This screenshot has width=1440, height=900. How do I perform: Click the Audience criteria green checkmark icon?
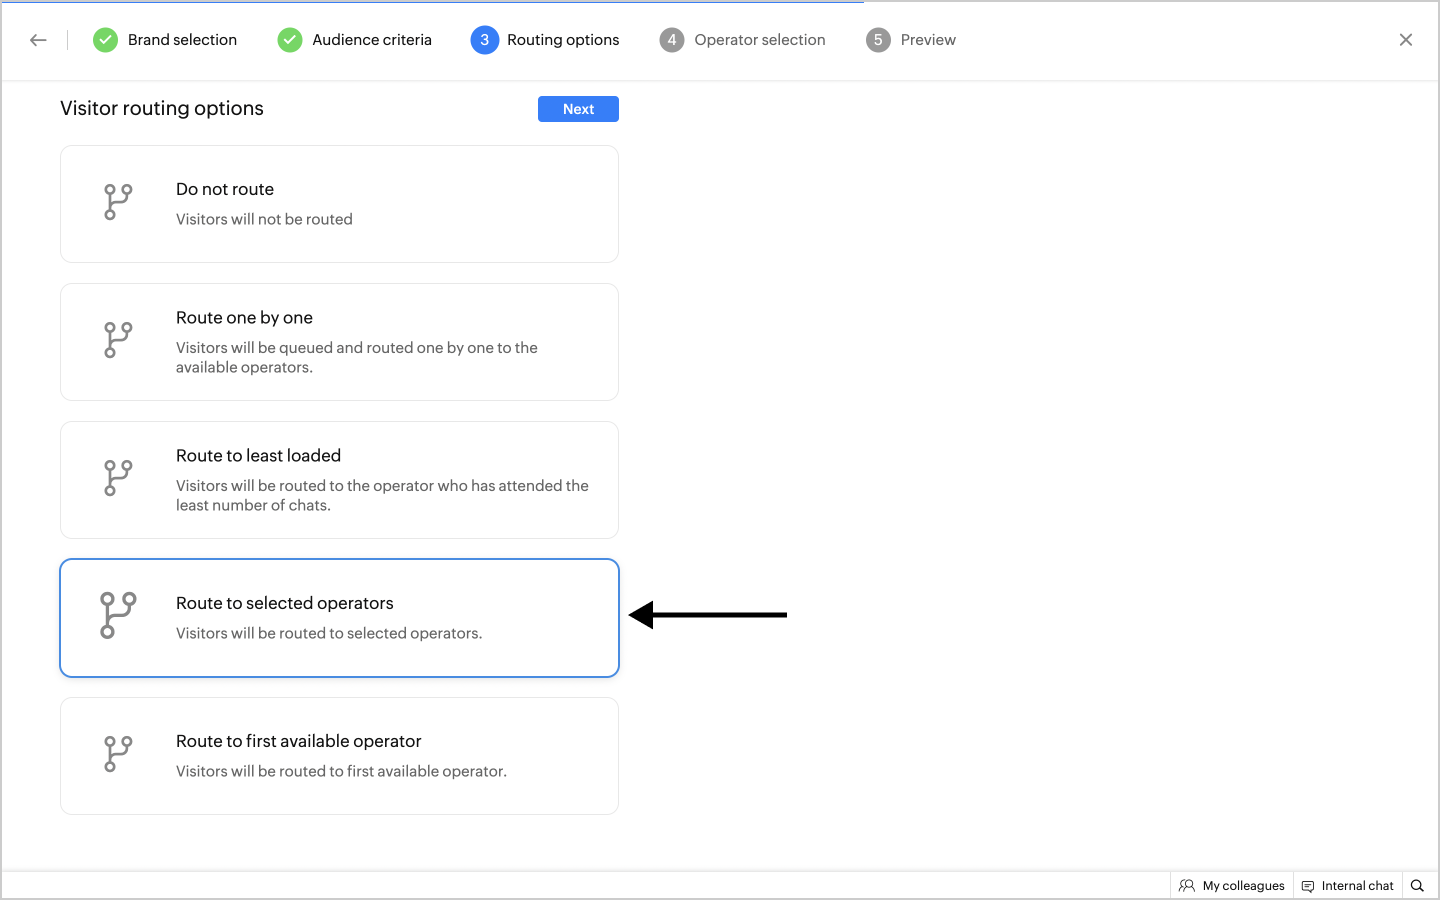click(290, 40)
